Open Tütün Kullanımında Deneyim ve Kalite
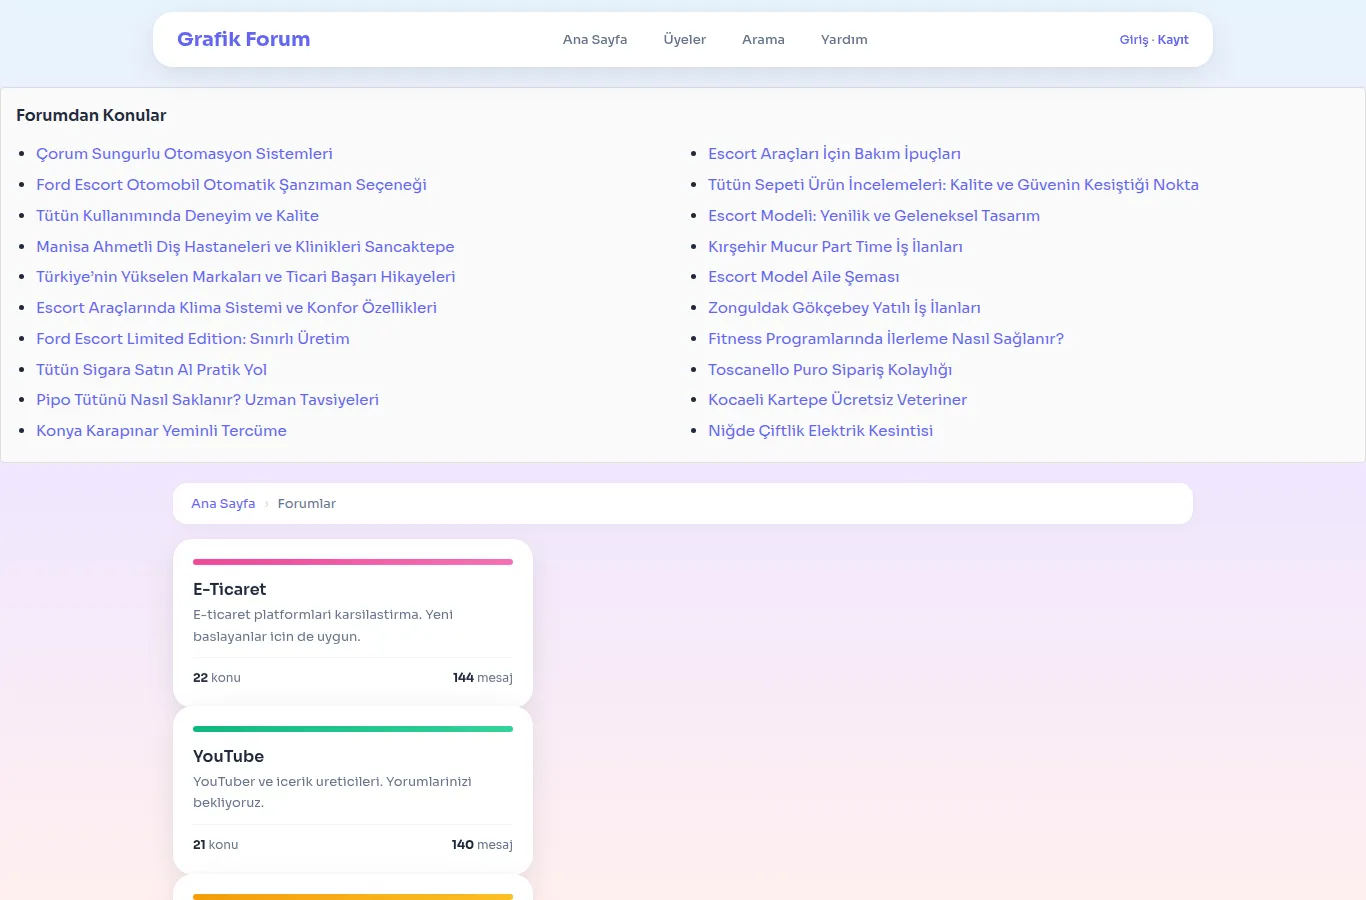The width and height of the screenshot is (1366, 900). click(x=177, y=216)
